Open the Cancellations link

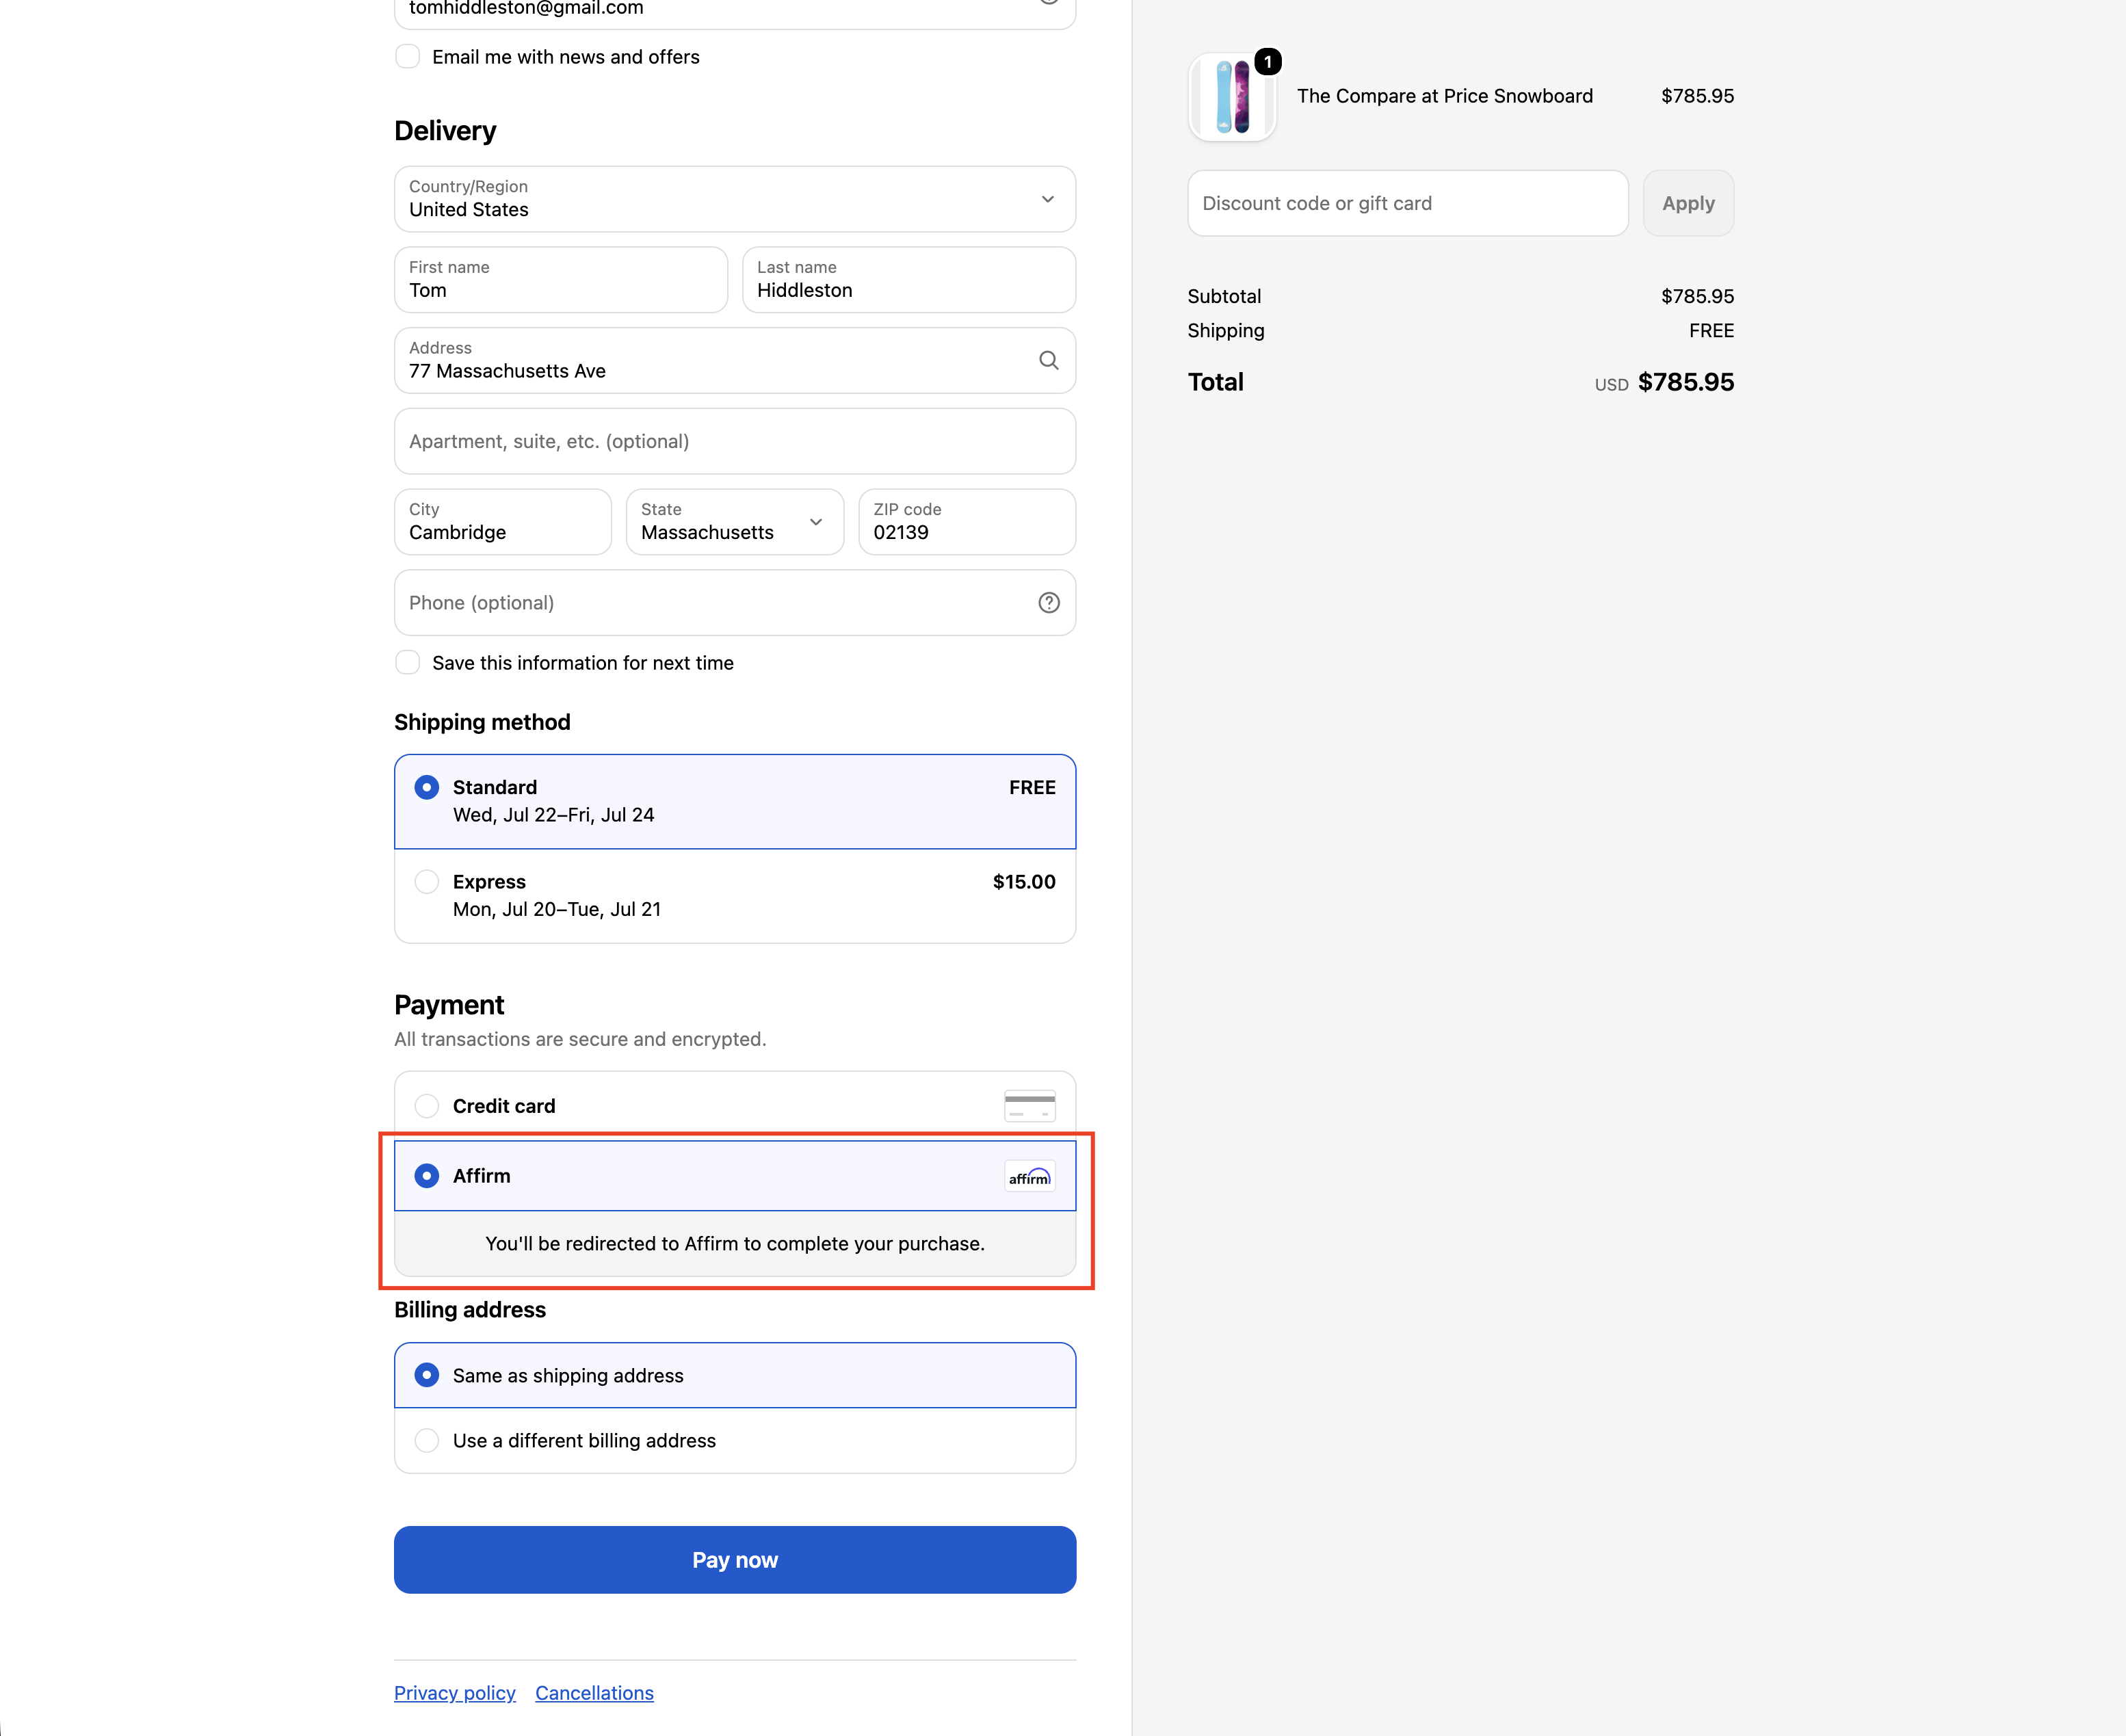(x=594, y=1693)
